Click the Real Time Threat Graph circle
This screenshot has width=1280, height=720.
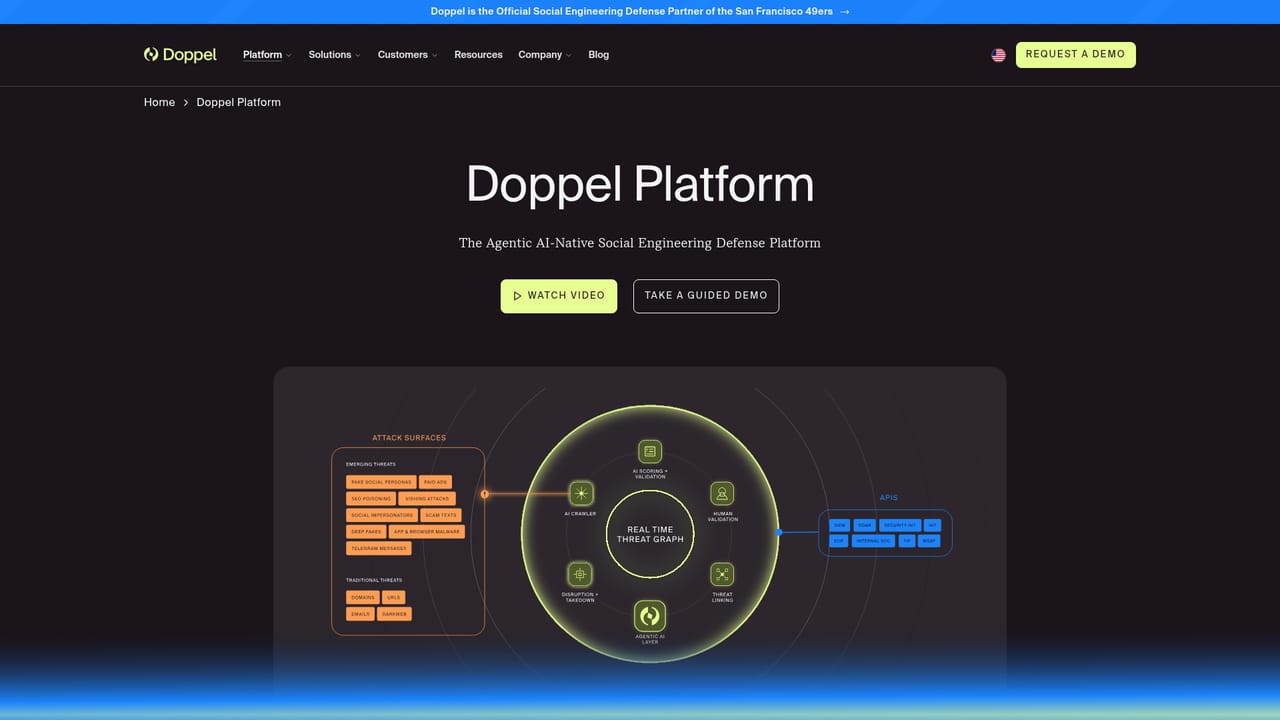650,534
